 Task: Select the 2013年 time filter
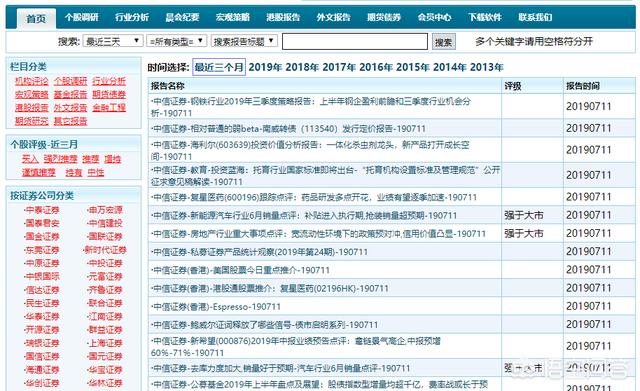(x=487, y=67)
